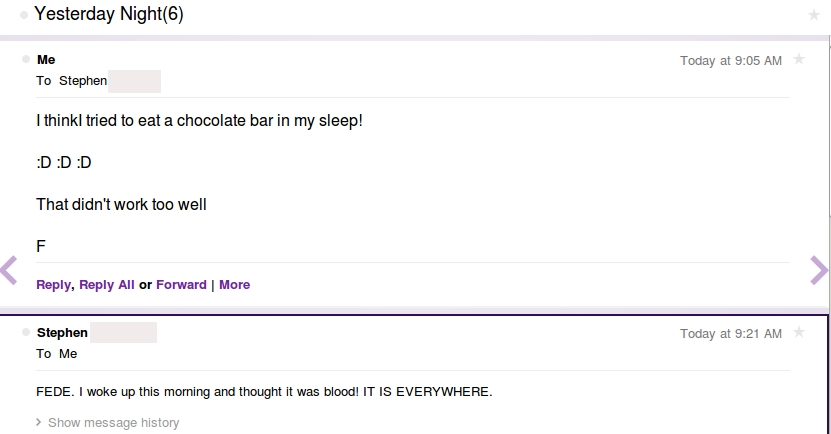831x434 pixels.
Task: Go to previous conversation with left arrow
Action: tap(9, 270)
